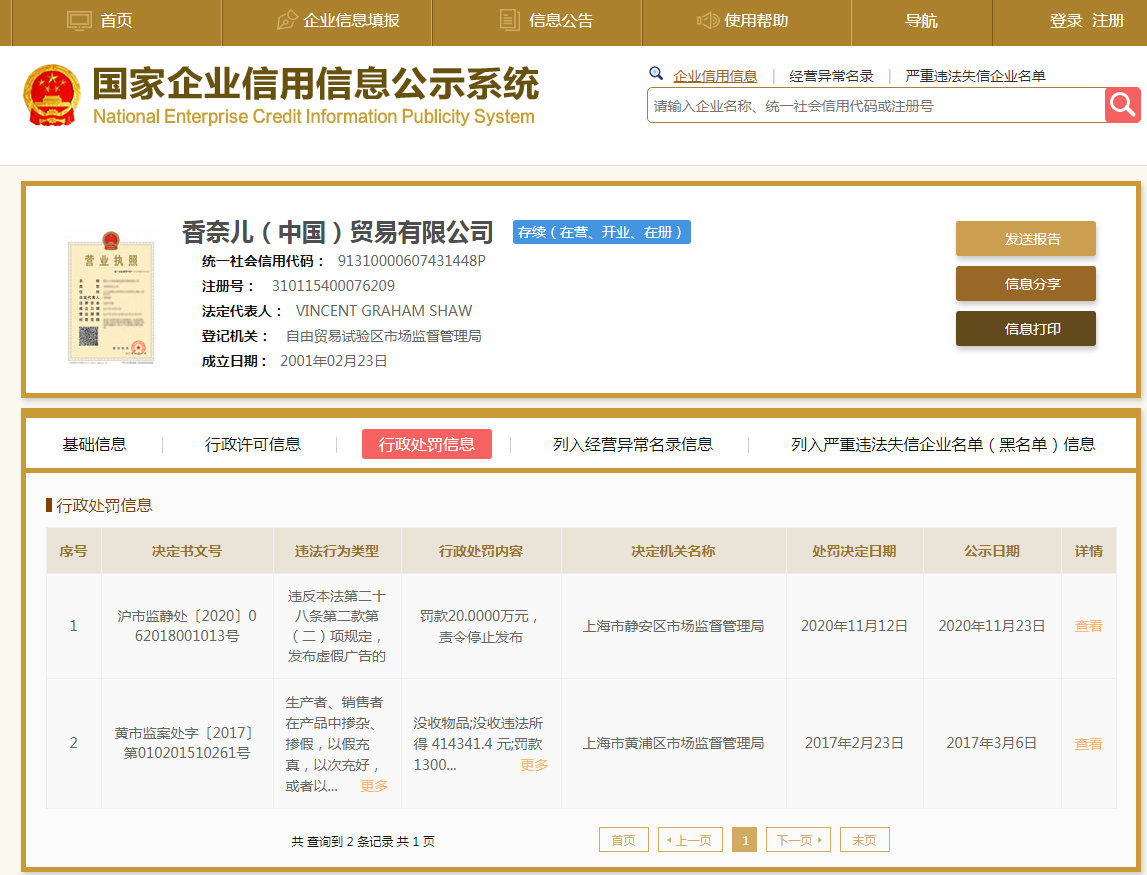Viewport: 1147px width, 875px height.
Task: Click the 企业信息填报 pen icon
Action: point(287,20)
